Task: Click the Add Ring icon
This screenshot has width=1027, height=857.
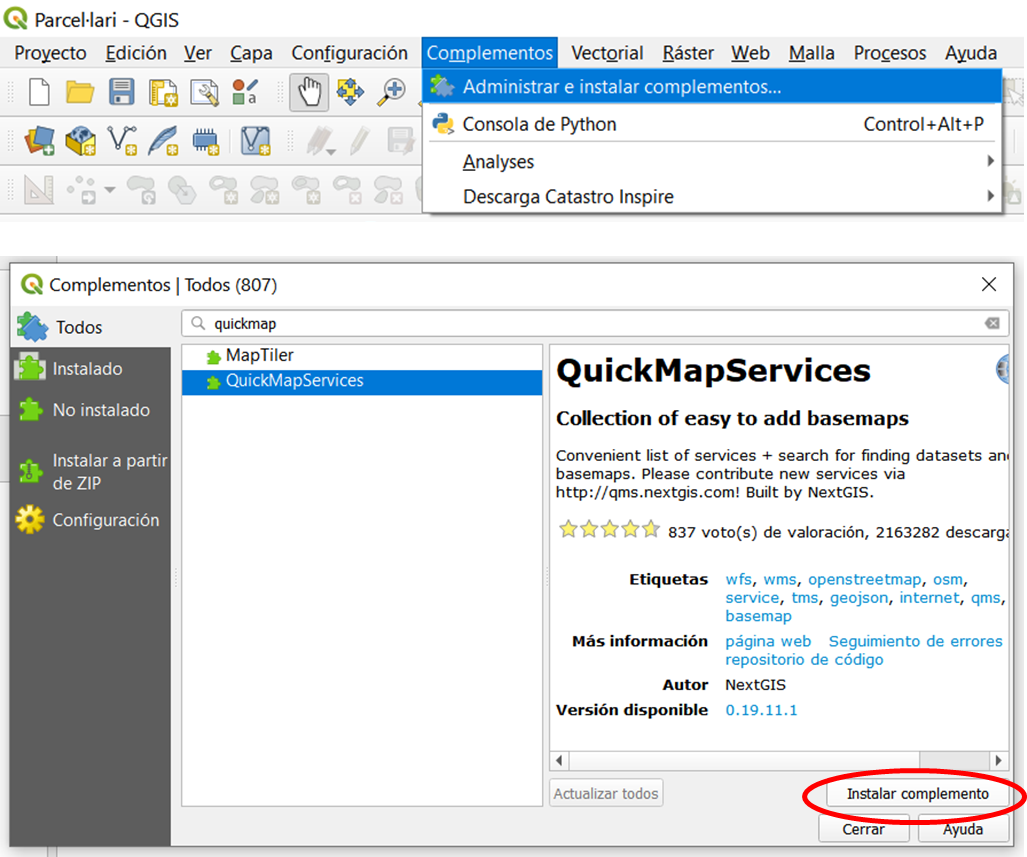Action: [x=223, y=191]
